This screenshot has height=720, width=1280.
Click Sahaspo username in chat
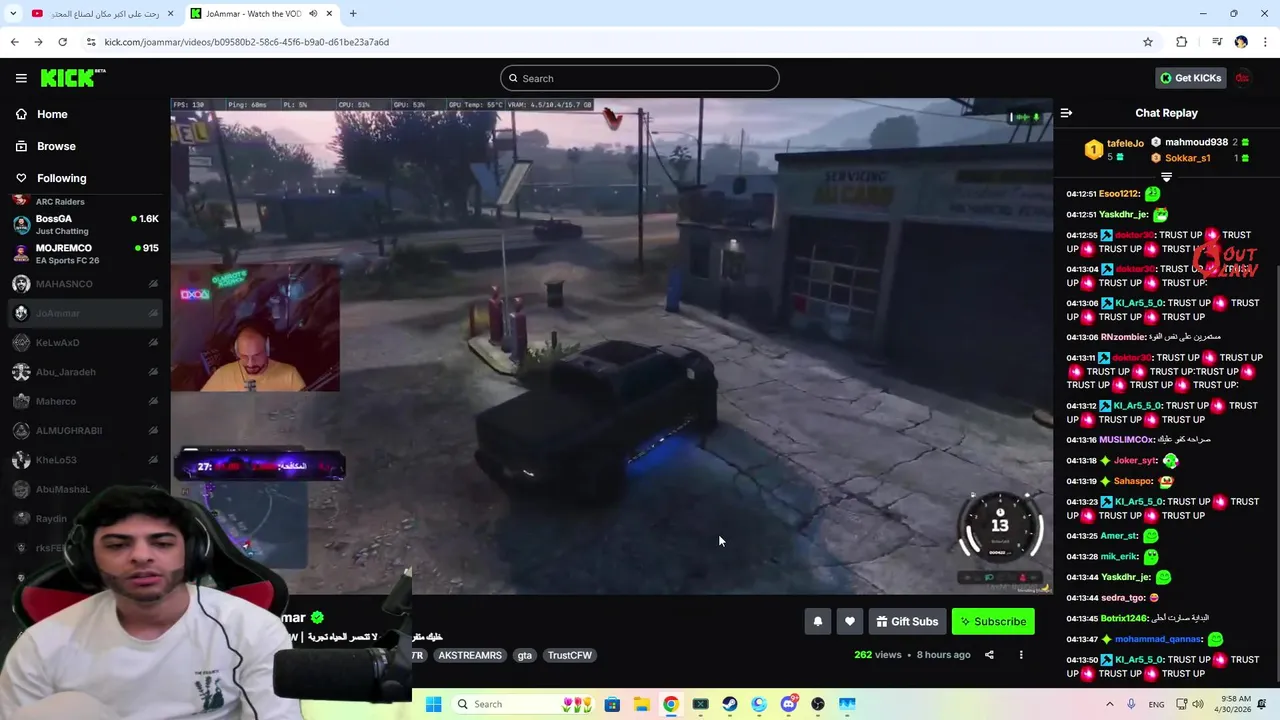click(1133, 481)
